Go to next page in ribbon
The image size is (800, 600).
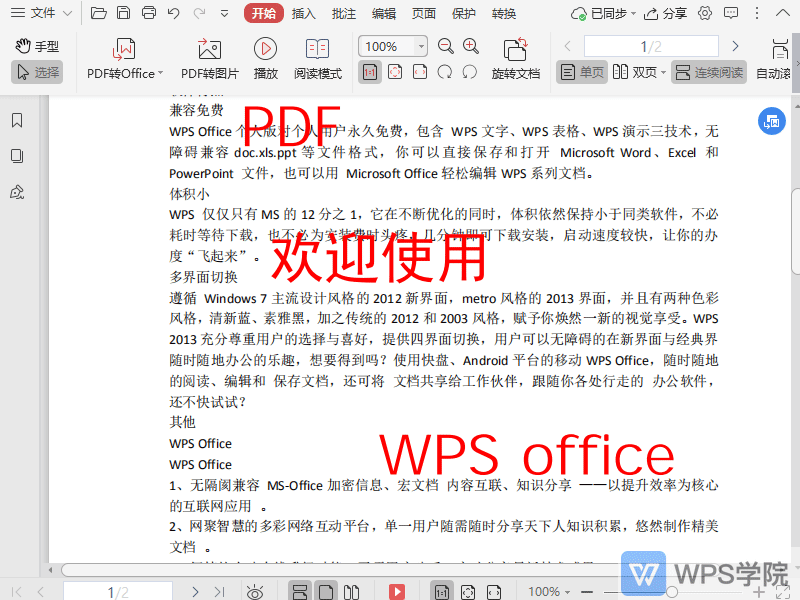point(735,46)
